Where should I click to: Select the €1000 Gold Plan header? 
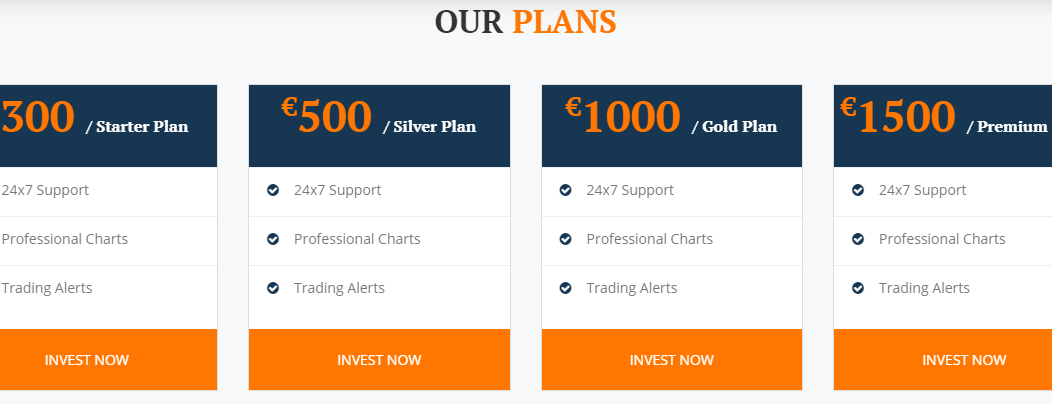[672, 126]
